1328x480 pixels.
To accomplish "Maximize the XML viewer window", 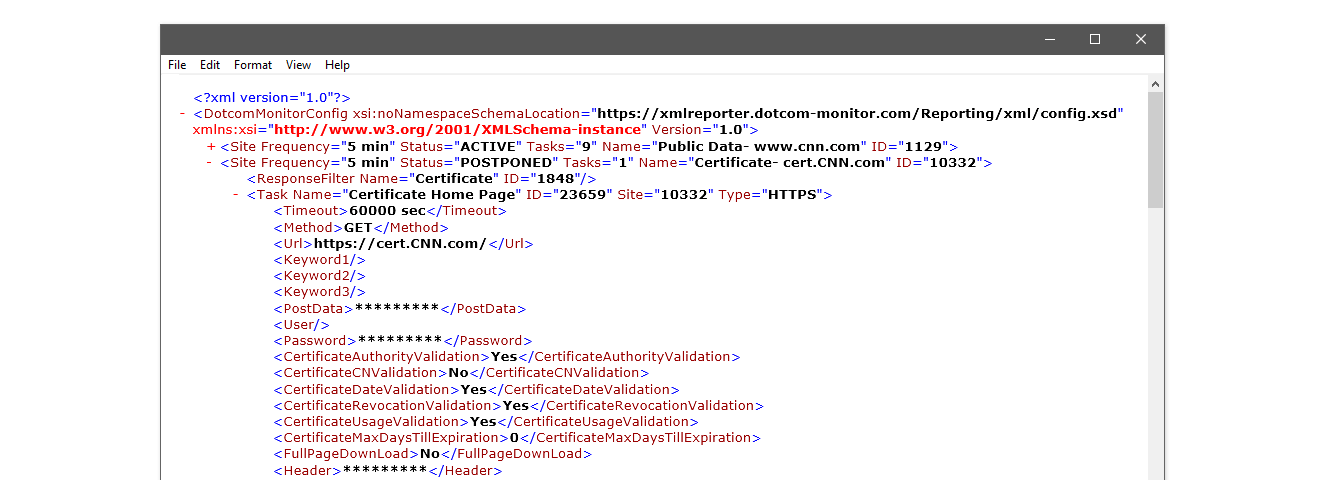I will click(x=1095, y=39).
